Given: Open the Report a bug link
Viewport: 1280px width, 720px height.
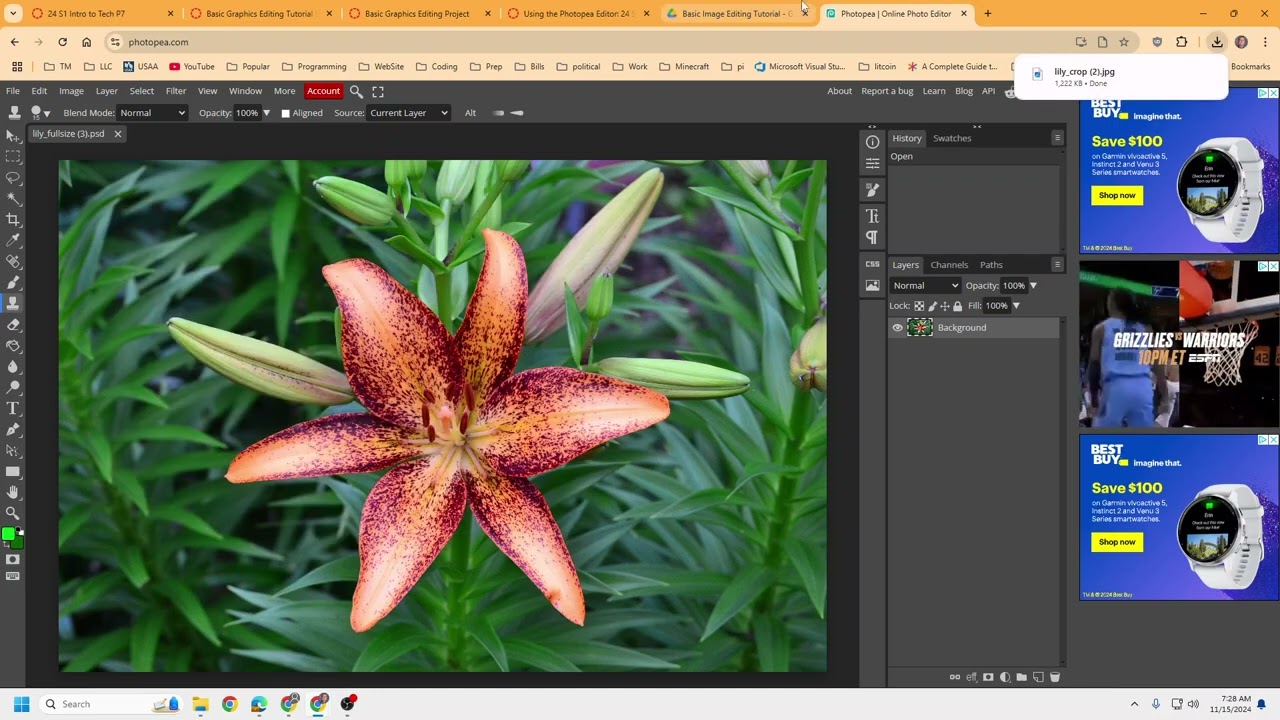Looking at the screenshot, I should (x=886, y=91).
